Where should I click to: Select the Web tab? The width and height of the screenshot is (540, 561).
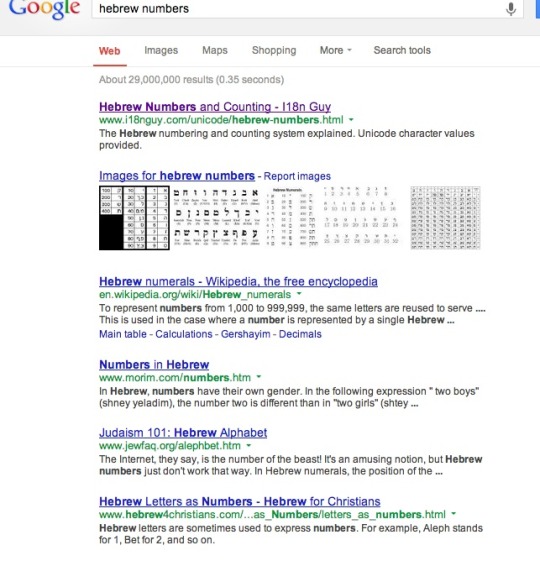[110, 51]
